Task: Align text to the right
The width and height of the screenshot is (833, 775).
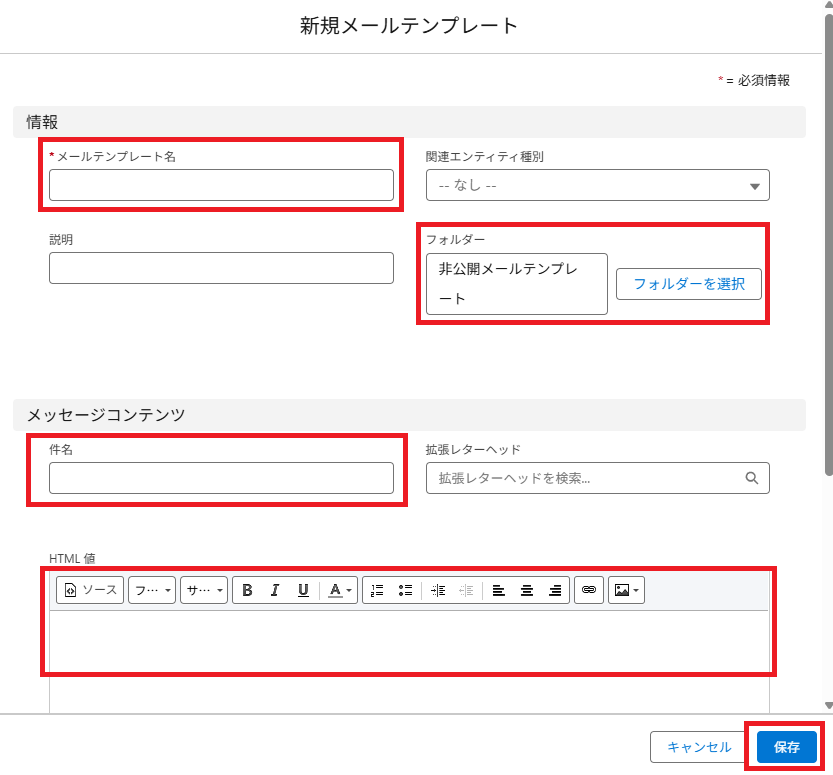Action: pos(555,590)
